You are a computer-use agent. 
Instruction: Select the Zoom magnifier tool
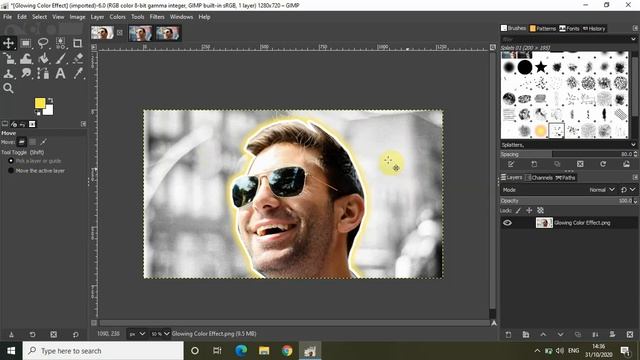9,88
